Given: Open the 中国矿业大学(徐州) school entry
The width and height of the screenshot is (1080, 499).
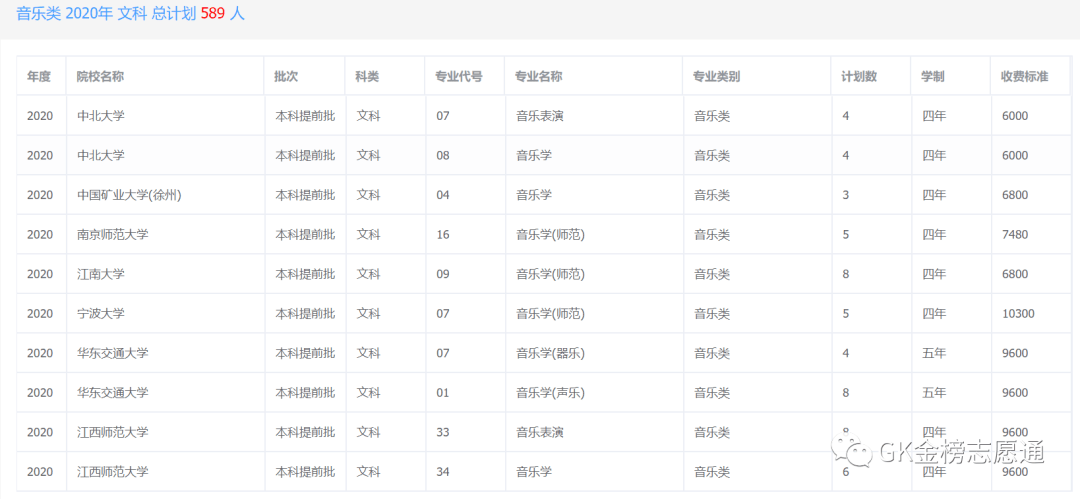Looking at the screenshot, I should coord(129,195).
